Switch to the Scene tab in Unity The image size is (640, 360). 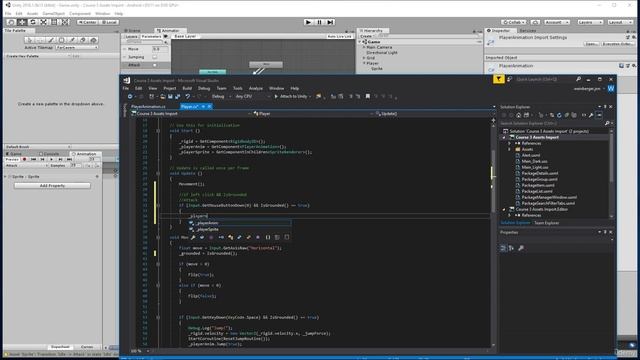(134, 31)
